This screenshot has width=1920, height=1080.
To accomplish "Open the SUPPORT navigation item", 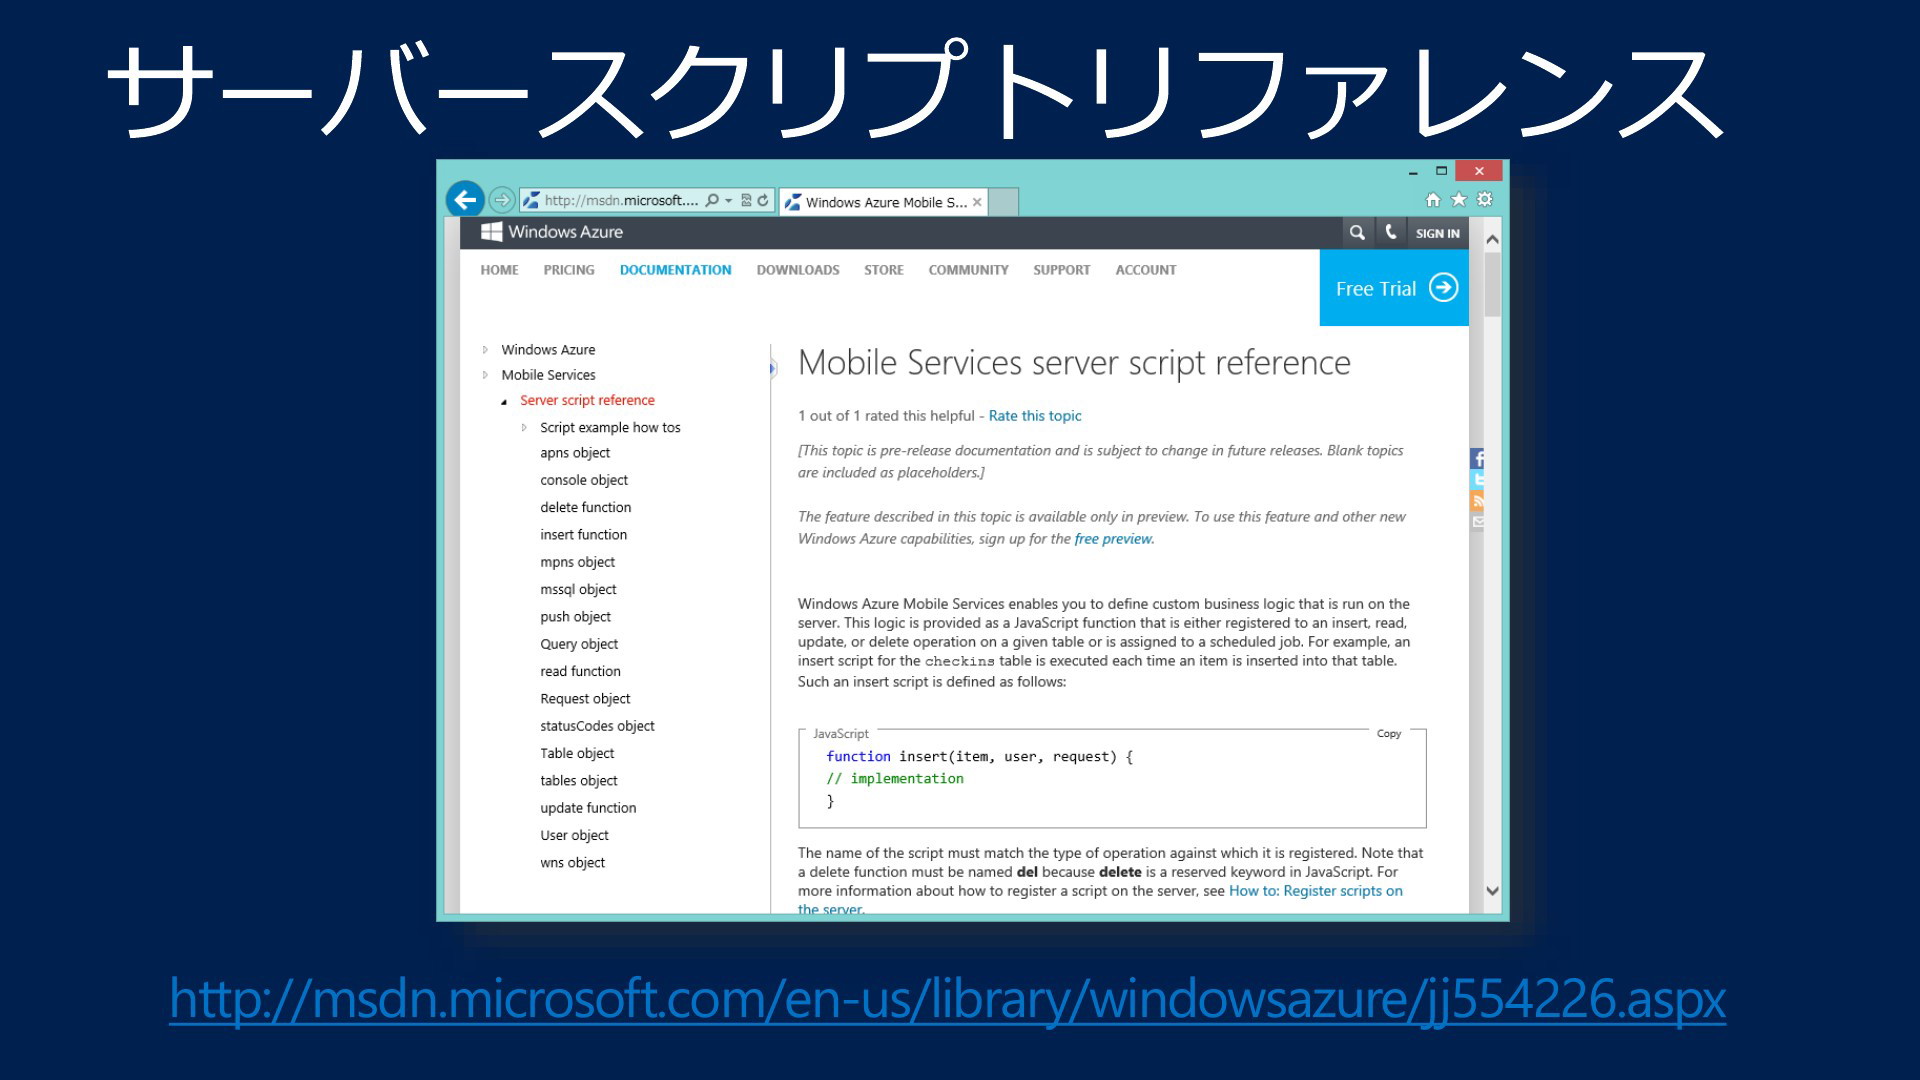I will coord(1062,270).
